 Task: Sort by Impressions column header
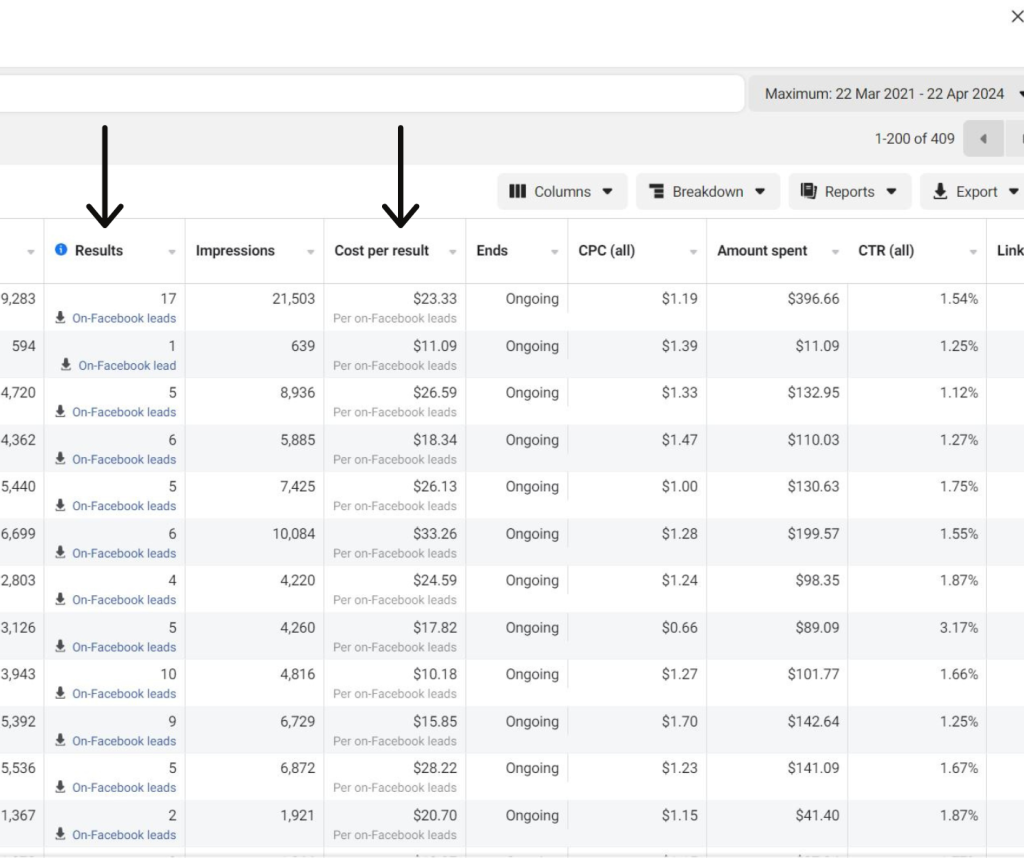click(x=235, y=251)
